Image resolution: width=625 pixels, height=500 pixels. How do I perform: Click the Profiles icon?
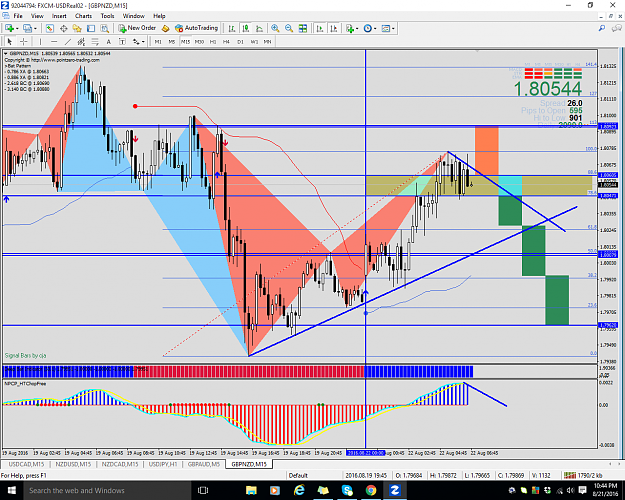point(27,28)
